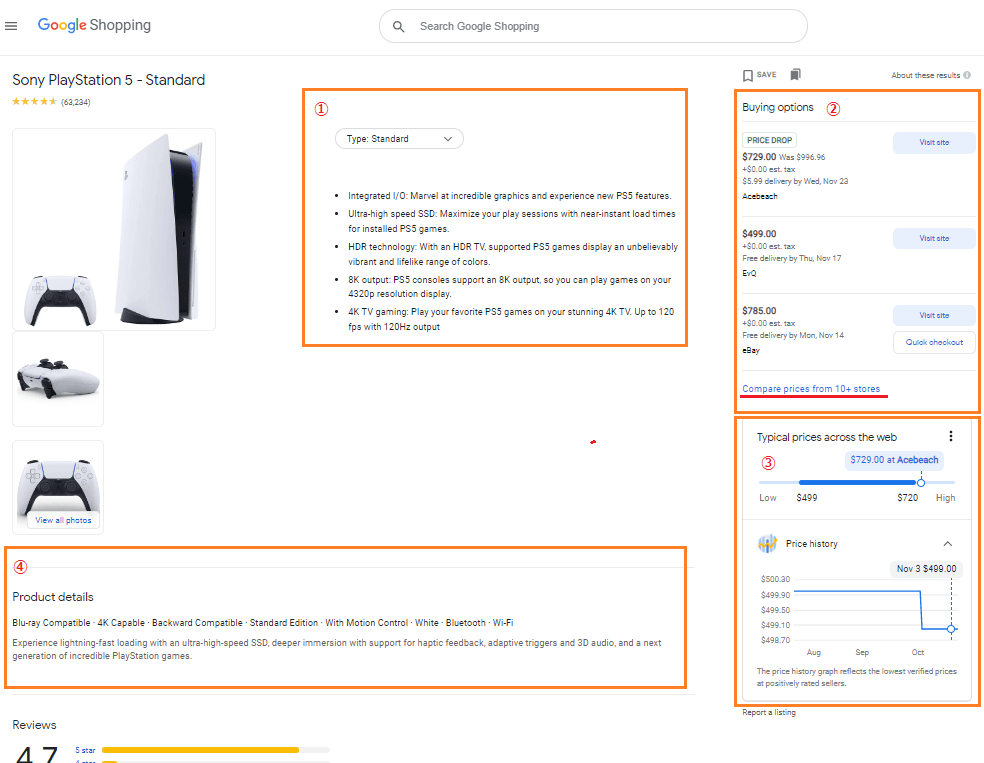Click the Nov 3 price history data point

click(x=951, y=629)
